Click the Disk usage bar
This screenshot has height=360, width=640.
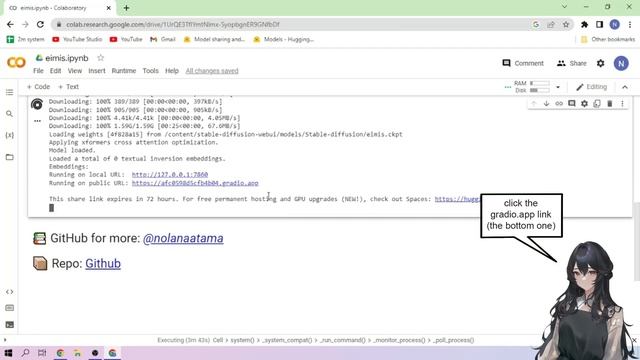[x=540, y=90]
